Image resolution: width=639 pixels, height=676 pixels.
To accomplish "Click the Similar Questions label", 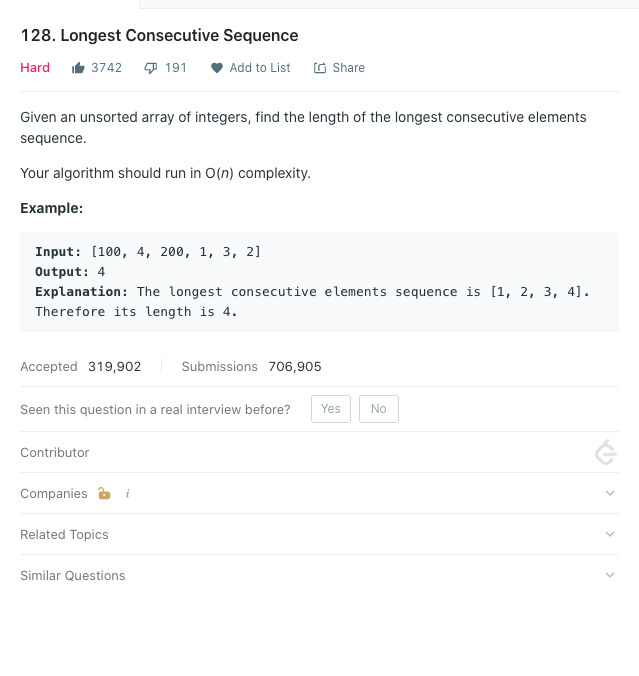I will [73, 576].
